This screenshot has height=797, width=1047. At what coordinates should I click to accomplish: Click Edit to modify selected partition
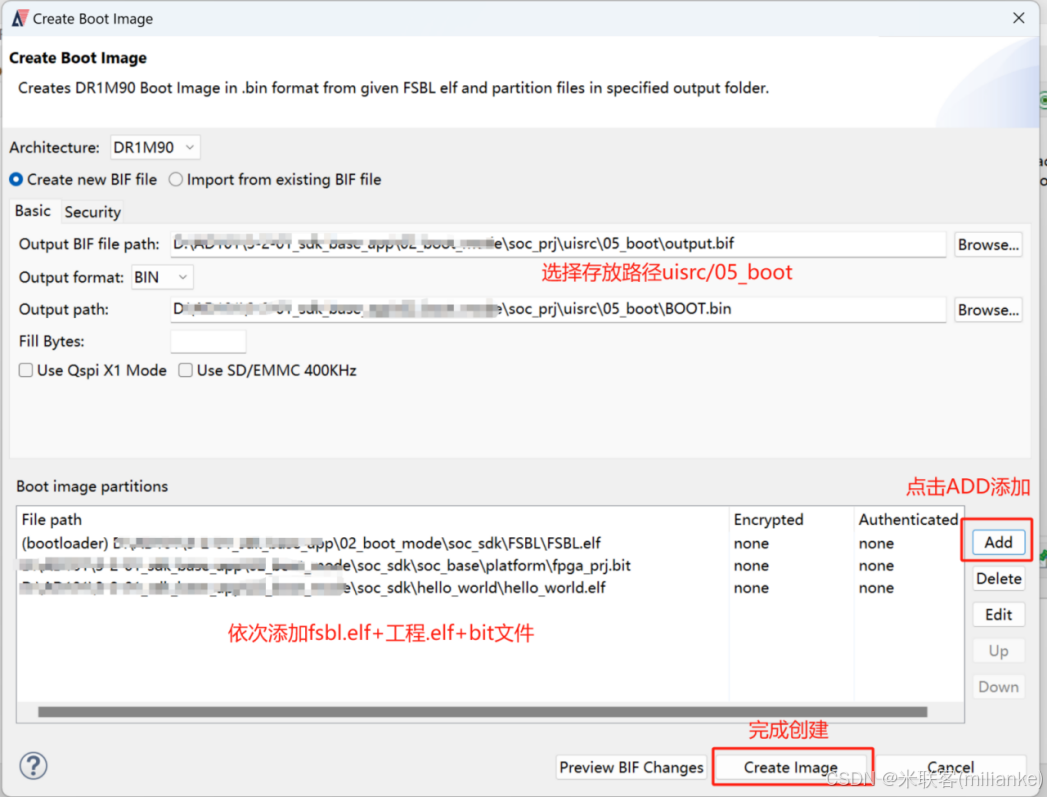(x=998, y=614)
